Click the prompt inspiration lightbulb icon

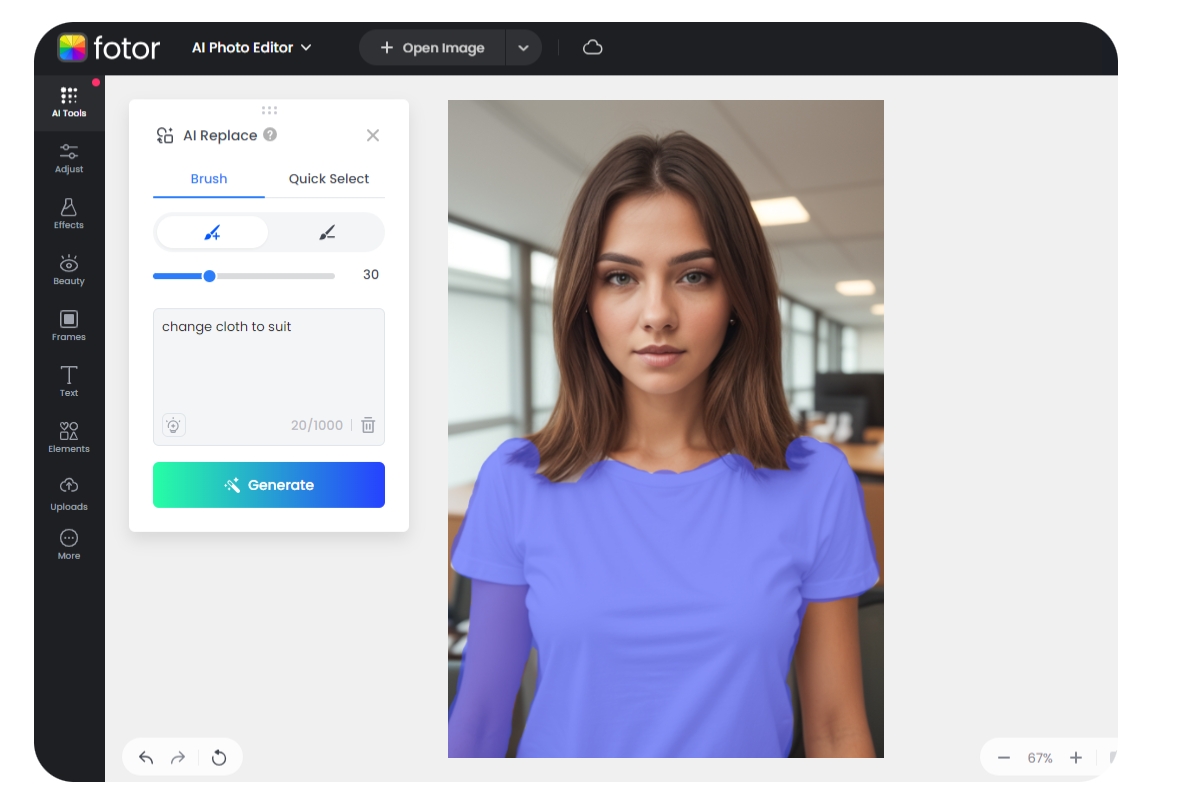click(x=173, y=425)
